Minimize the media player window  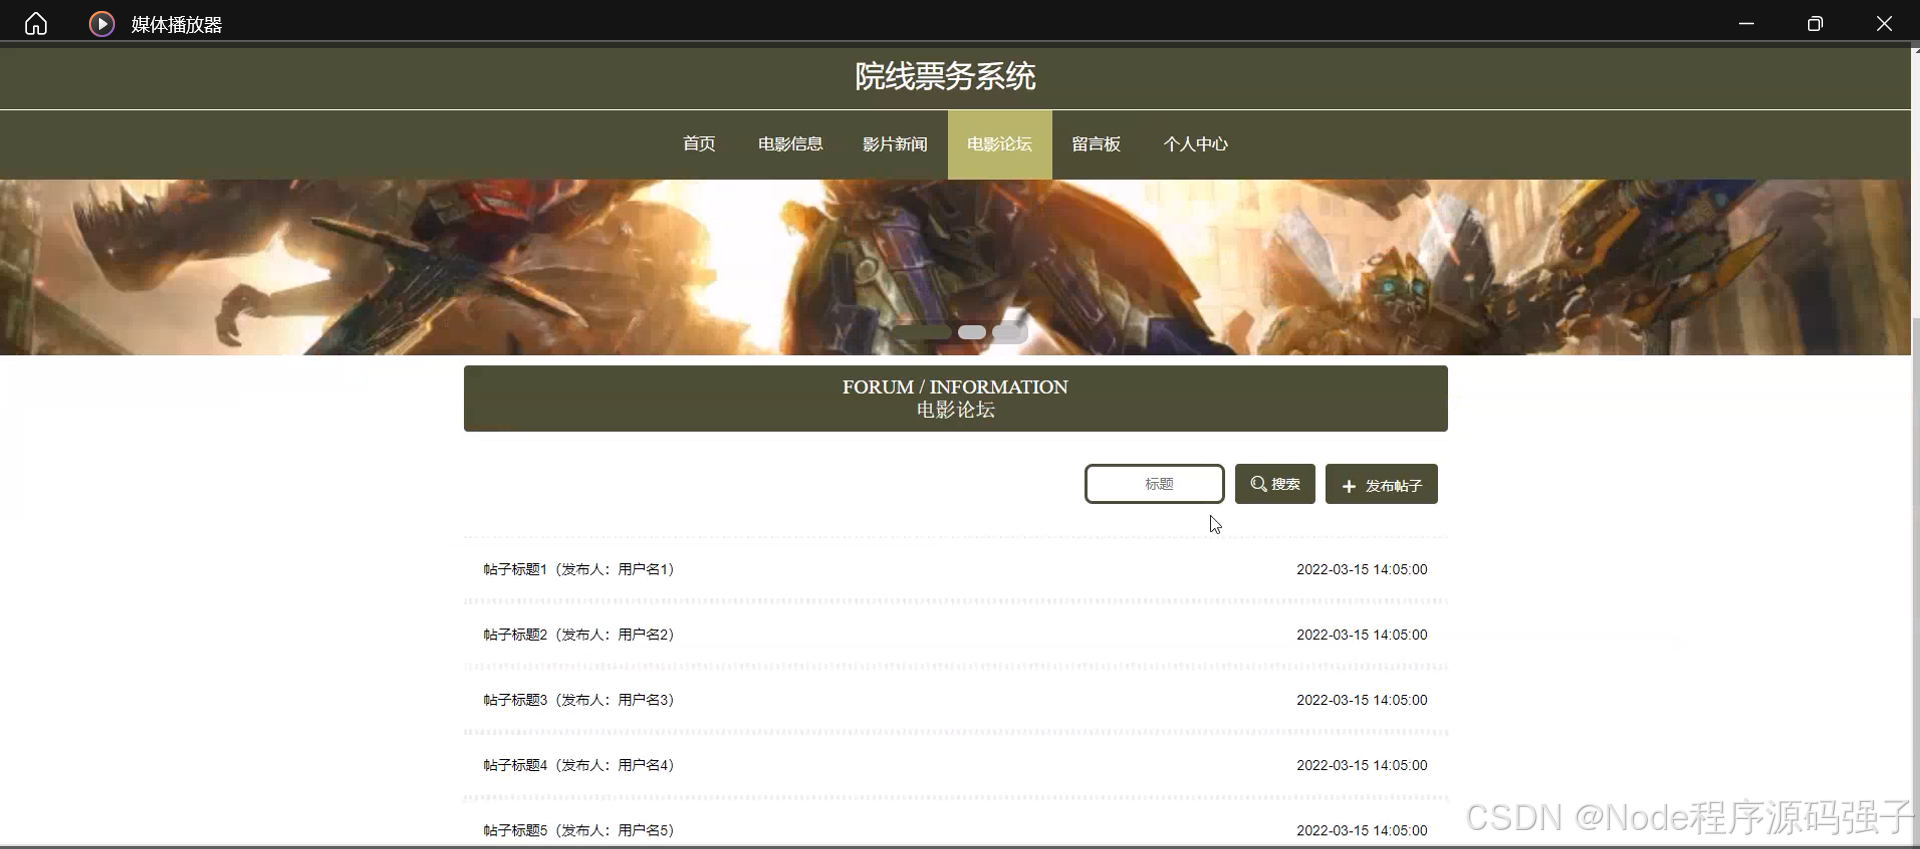[x=1746, y=24]
